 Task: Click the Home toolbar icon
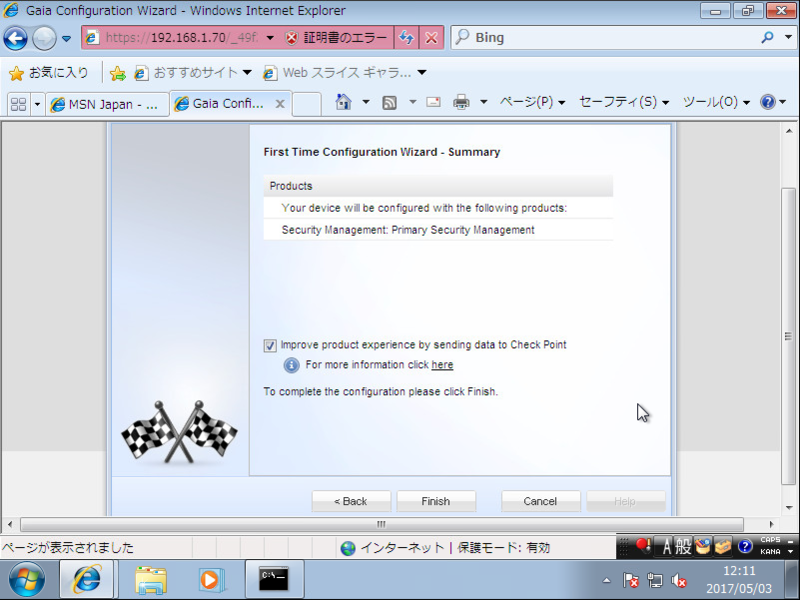[343, 102]
